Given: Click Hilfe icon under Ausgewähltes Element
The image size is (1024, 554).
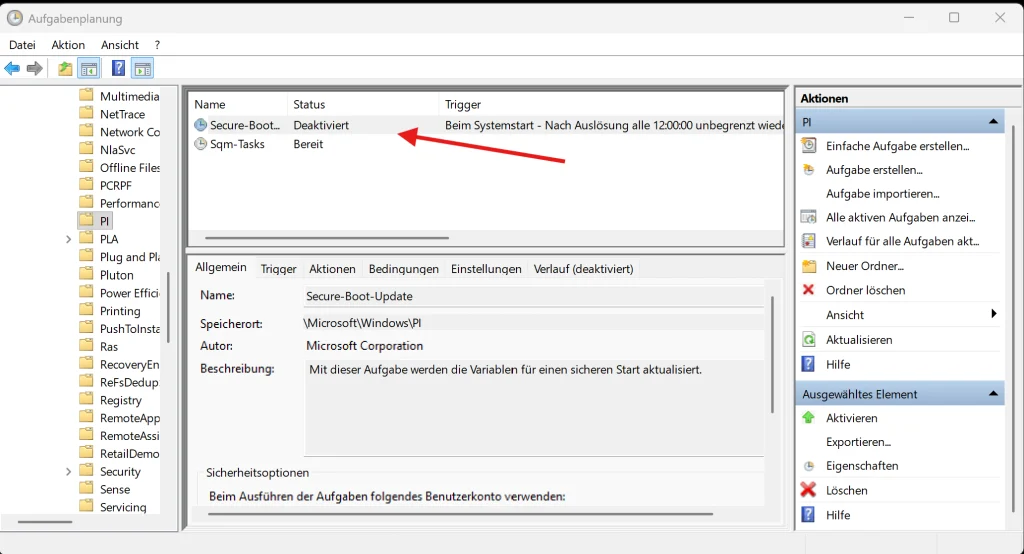Looking at the screenshot, I should 808,514.
